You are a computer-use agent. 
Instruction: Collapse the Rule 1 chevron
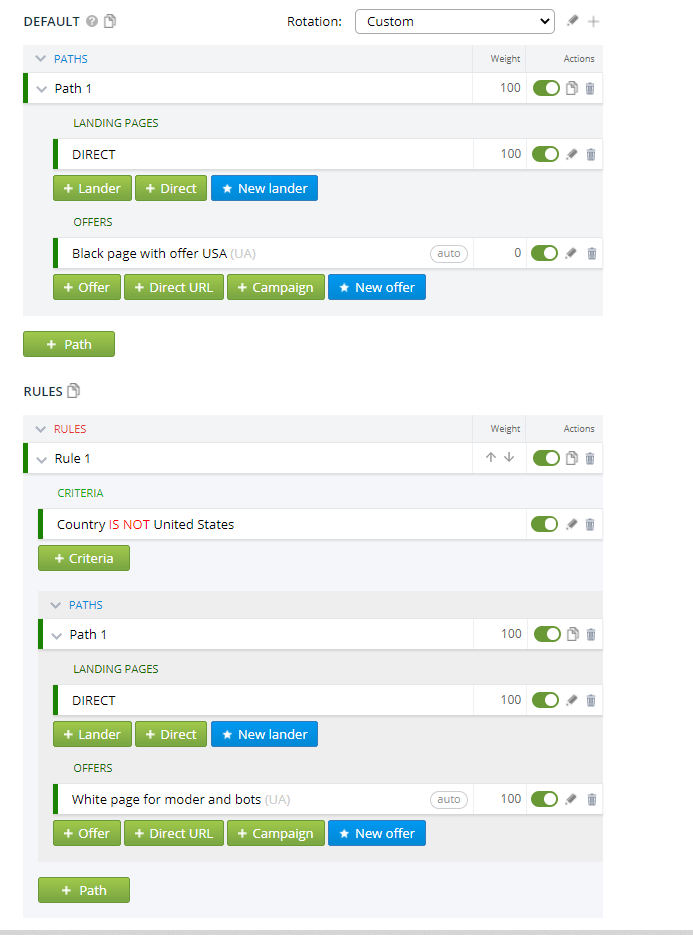41,459
